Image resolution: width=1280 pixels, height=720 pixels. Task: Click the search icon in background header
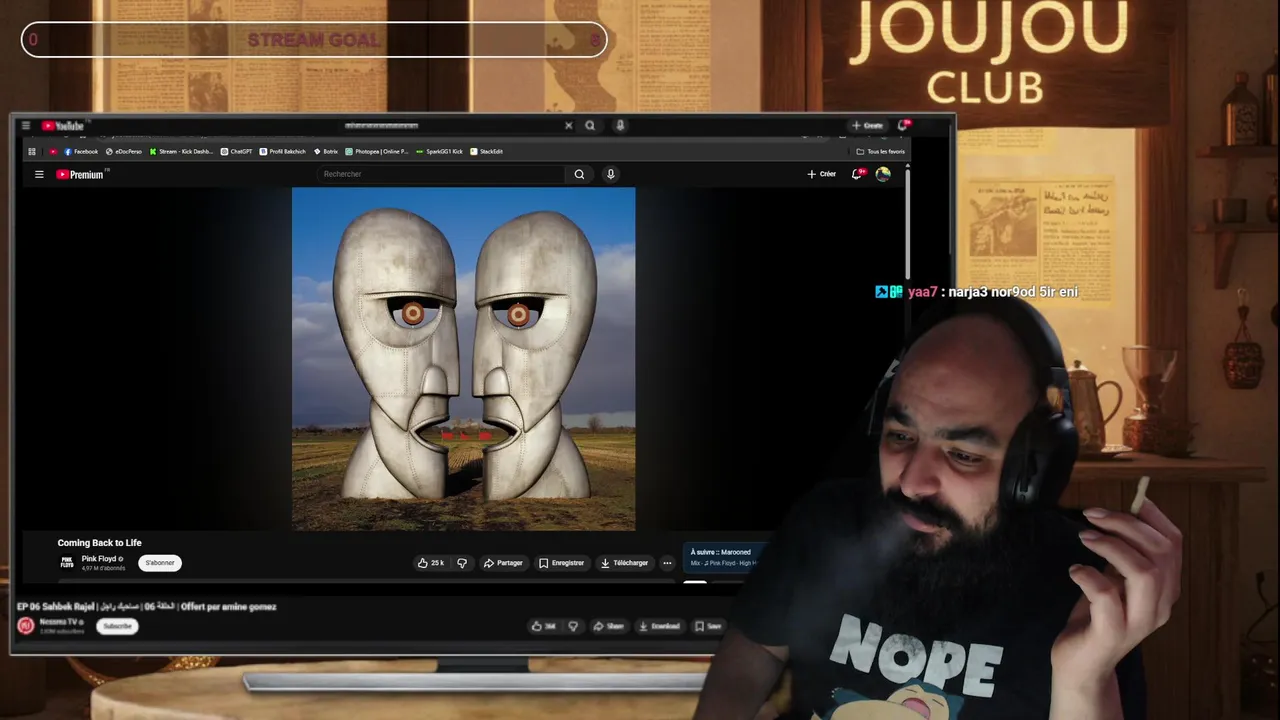click(590, 126)
